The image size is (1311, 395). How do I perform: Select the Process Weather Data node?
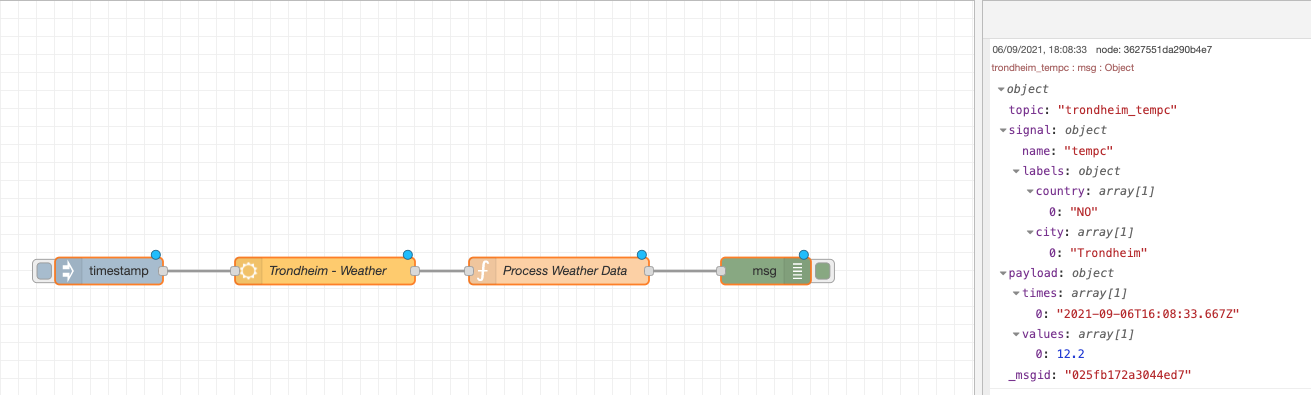(559, 271)
